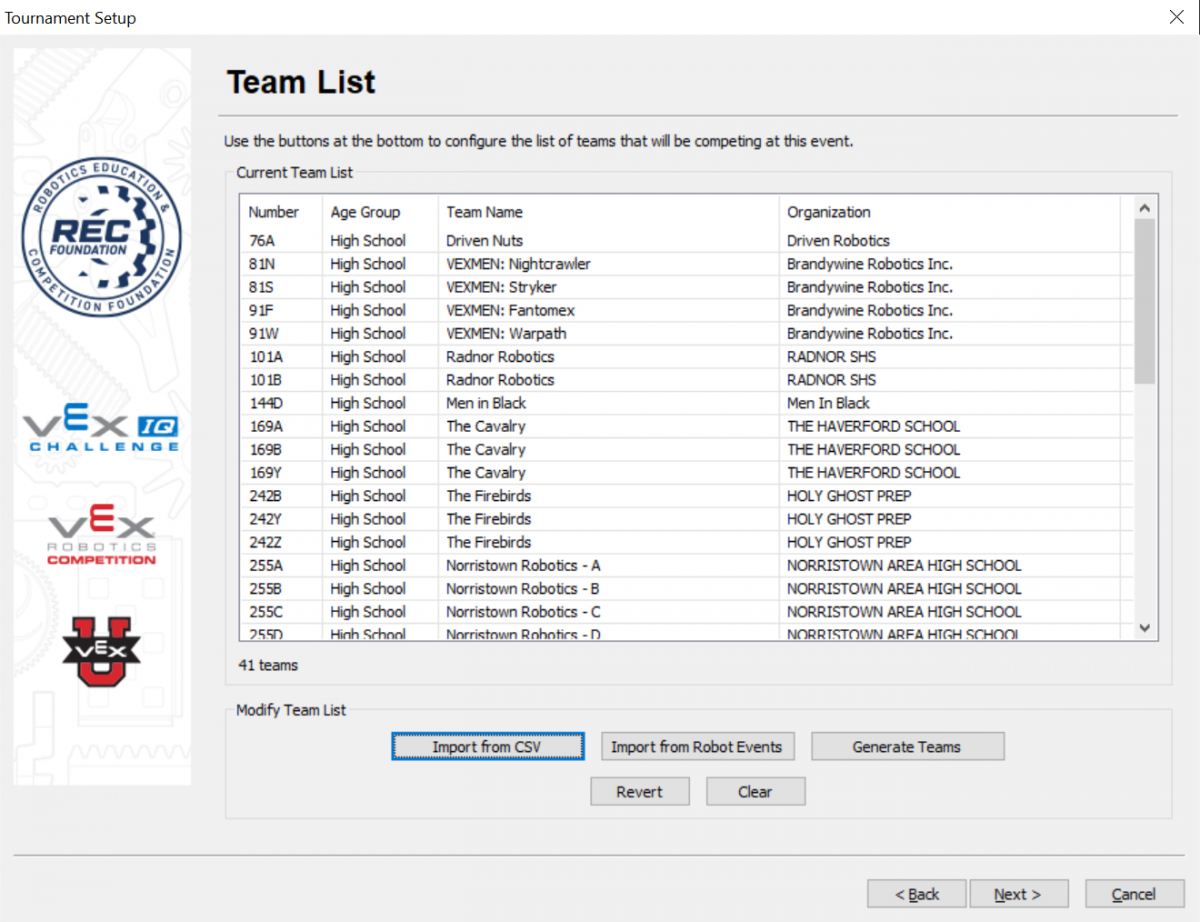Advance with the Next button
Screen dimensions: 1200x922
(x=1019, y=893)
